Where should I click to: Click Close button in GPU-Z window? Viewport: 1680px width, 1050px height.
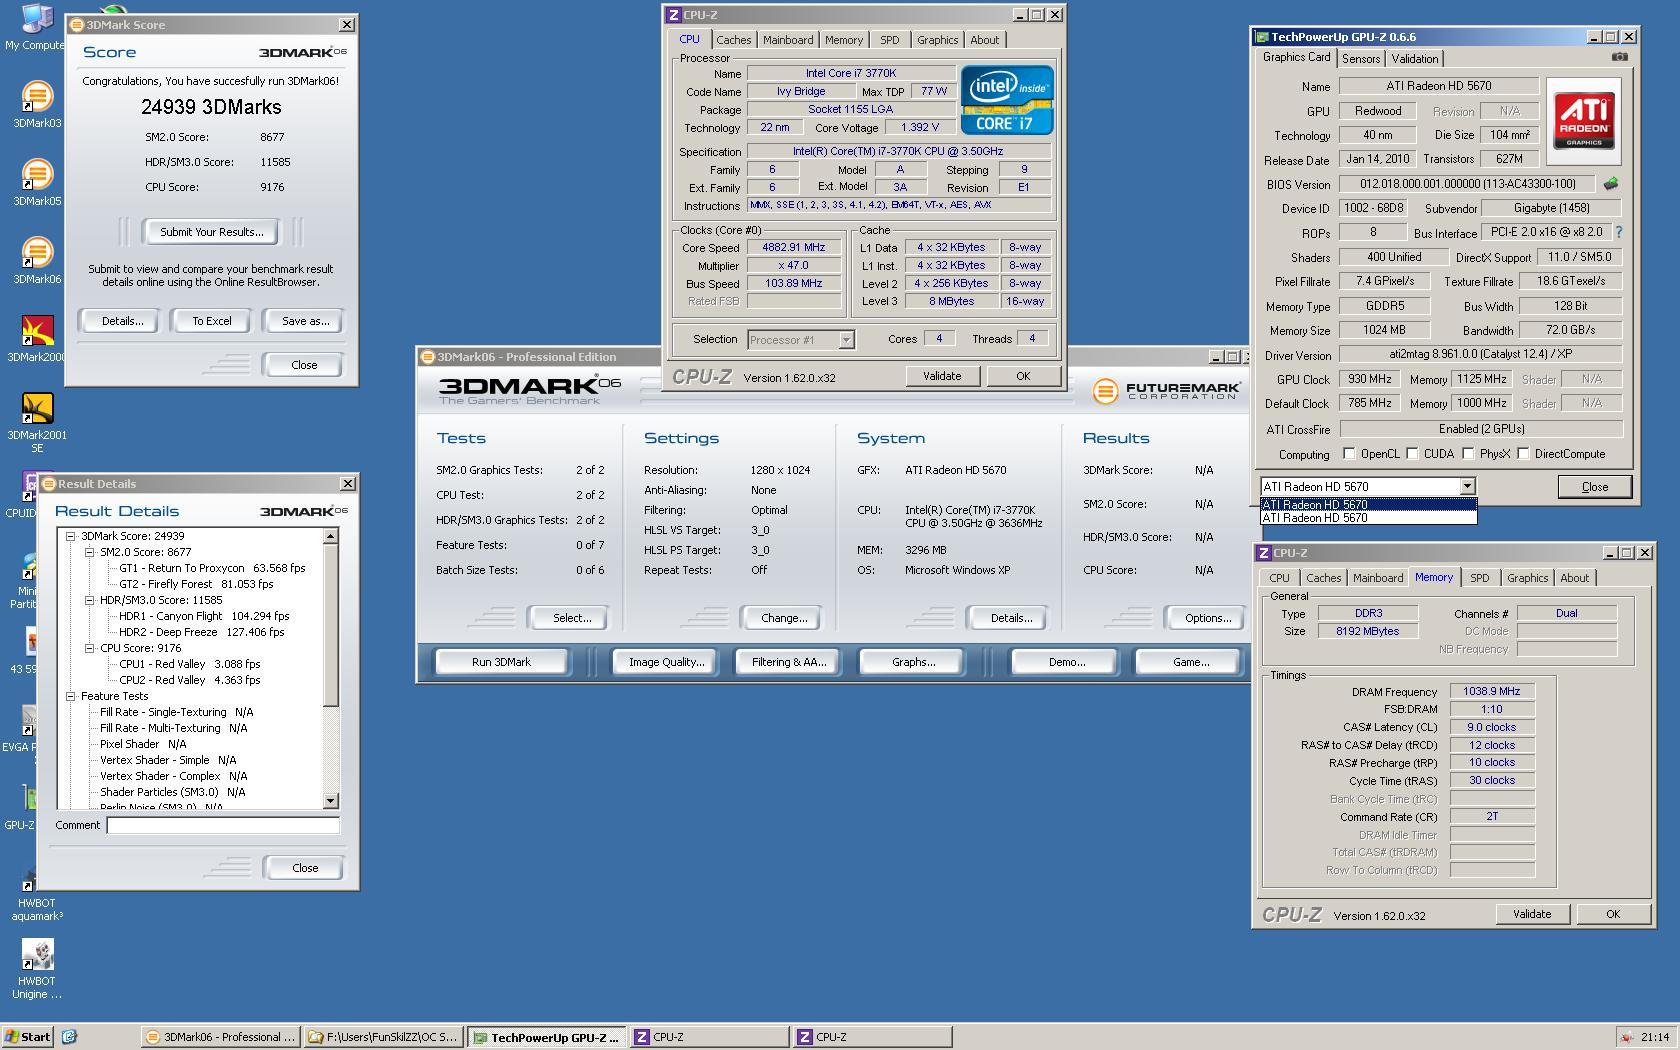pos(1594,487)
